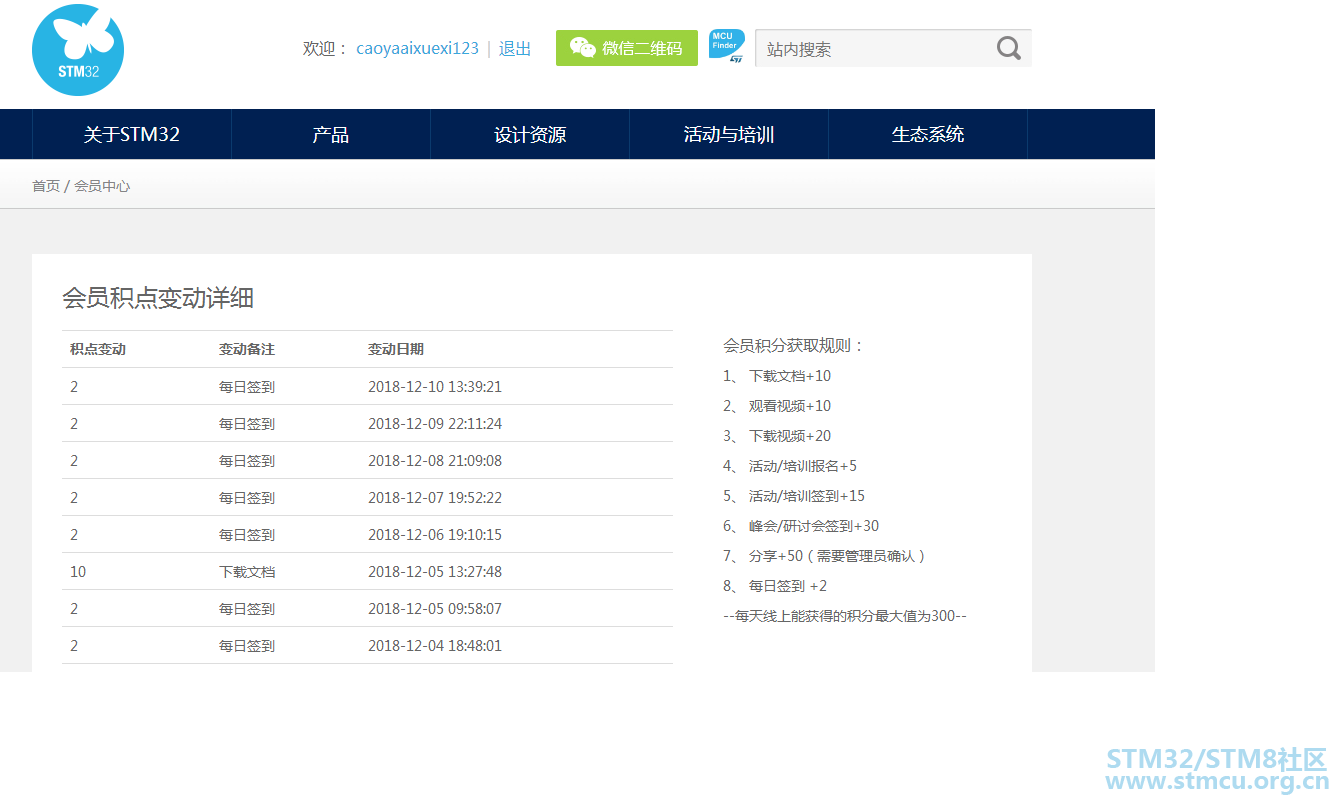This screenshot has height=804, width=1338.
Task: Click rule 活动/培训签到+15
Action: point(807,496)
